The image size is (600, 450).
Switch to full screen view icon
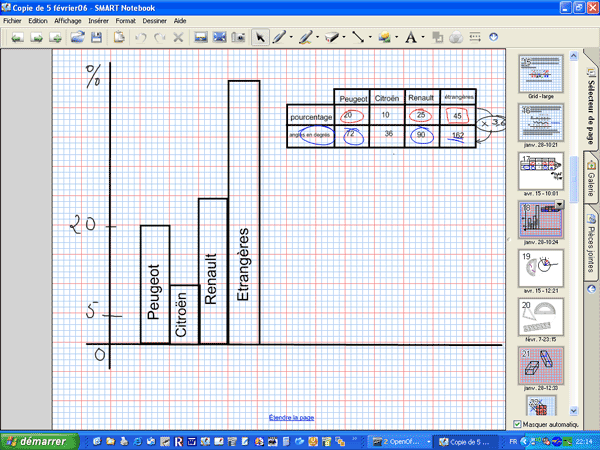pyautogui.click(x=220, y=37)
